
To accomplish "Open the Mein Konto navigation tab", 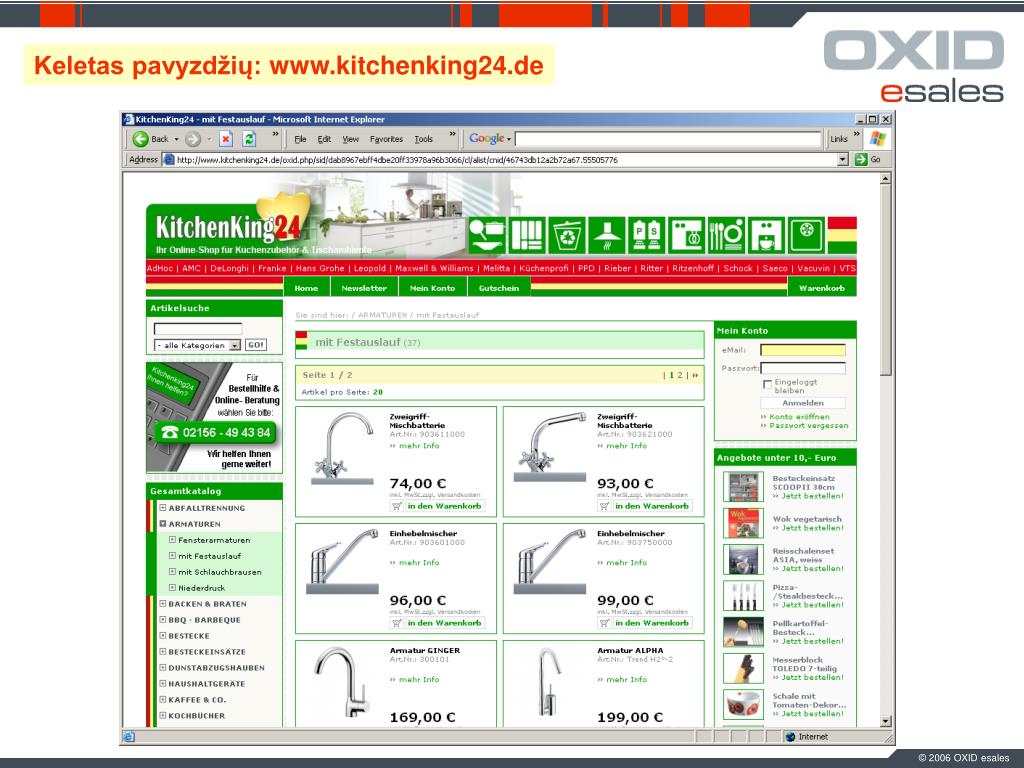I will coord(432,288).
